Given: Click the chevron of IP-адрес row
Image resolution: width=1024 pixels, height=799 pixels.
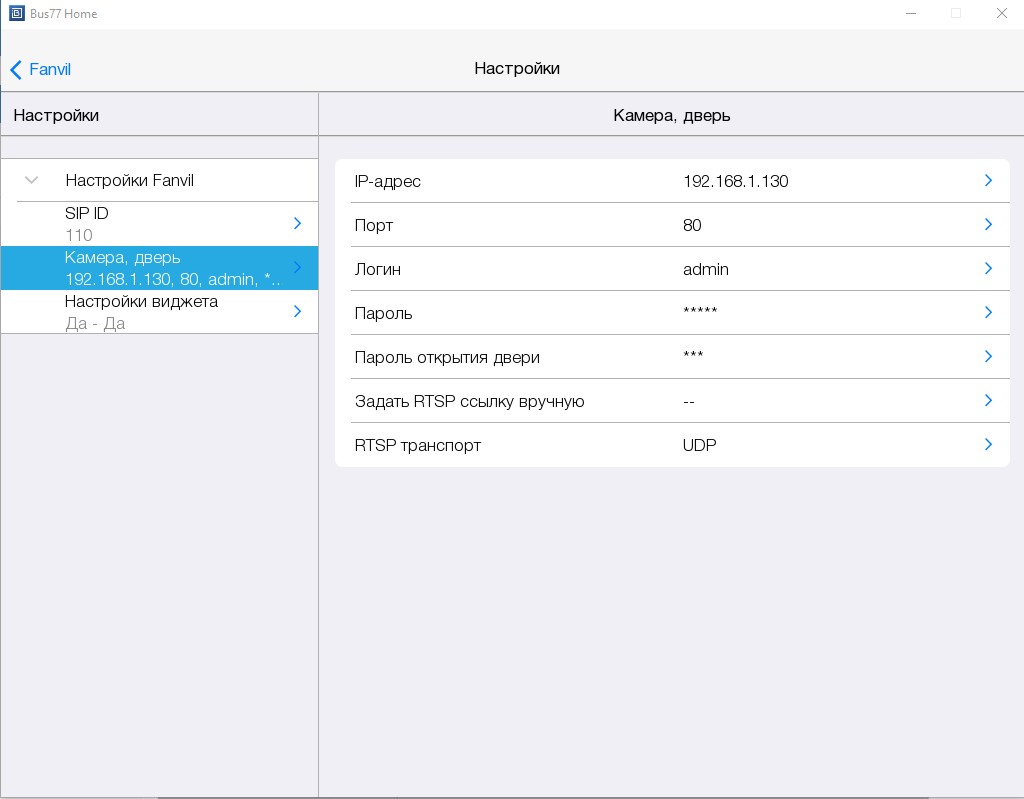Looking at the screenshot, I should point(988,181).
